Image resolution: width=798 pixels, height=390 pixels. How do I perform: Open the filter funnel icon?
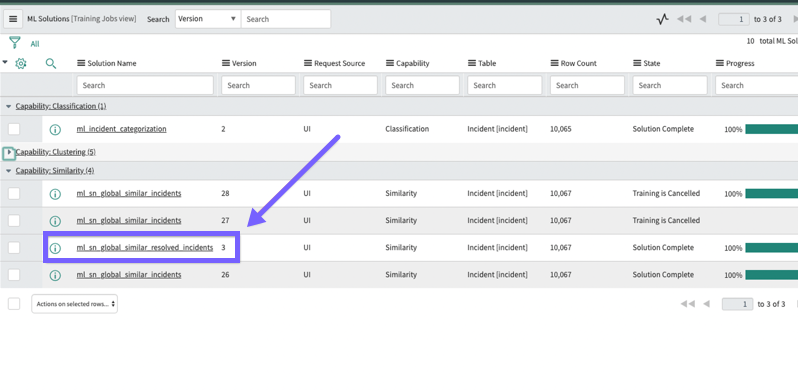15,43
